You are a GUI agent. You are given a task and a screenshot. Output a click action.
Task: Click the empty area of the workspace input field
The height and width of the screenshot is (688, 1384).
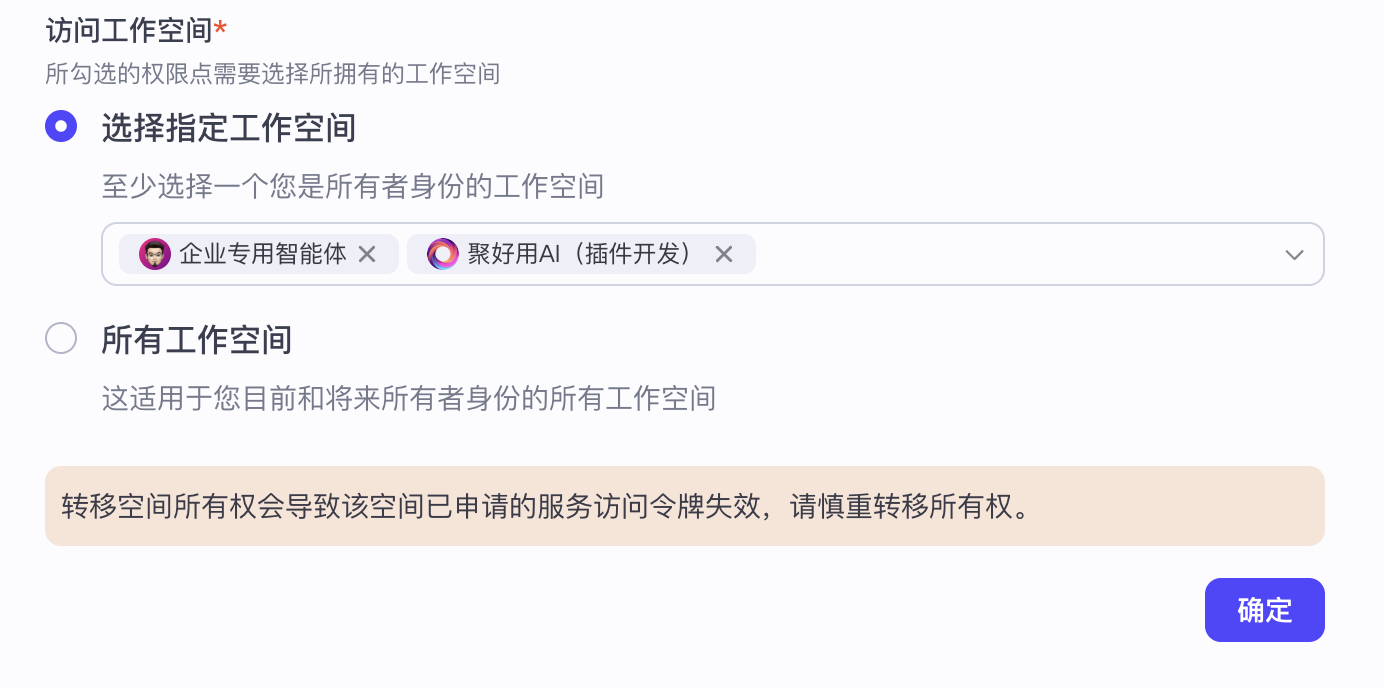tap(1000, 254)
